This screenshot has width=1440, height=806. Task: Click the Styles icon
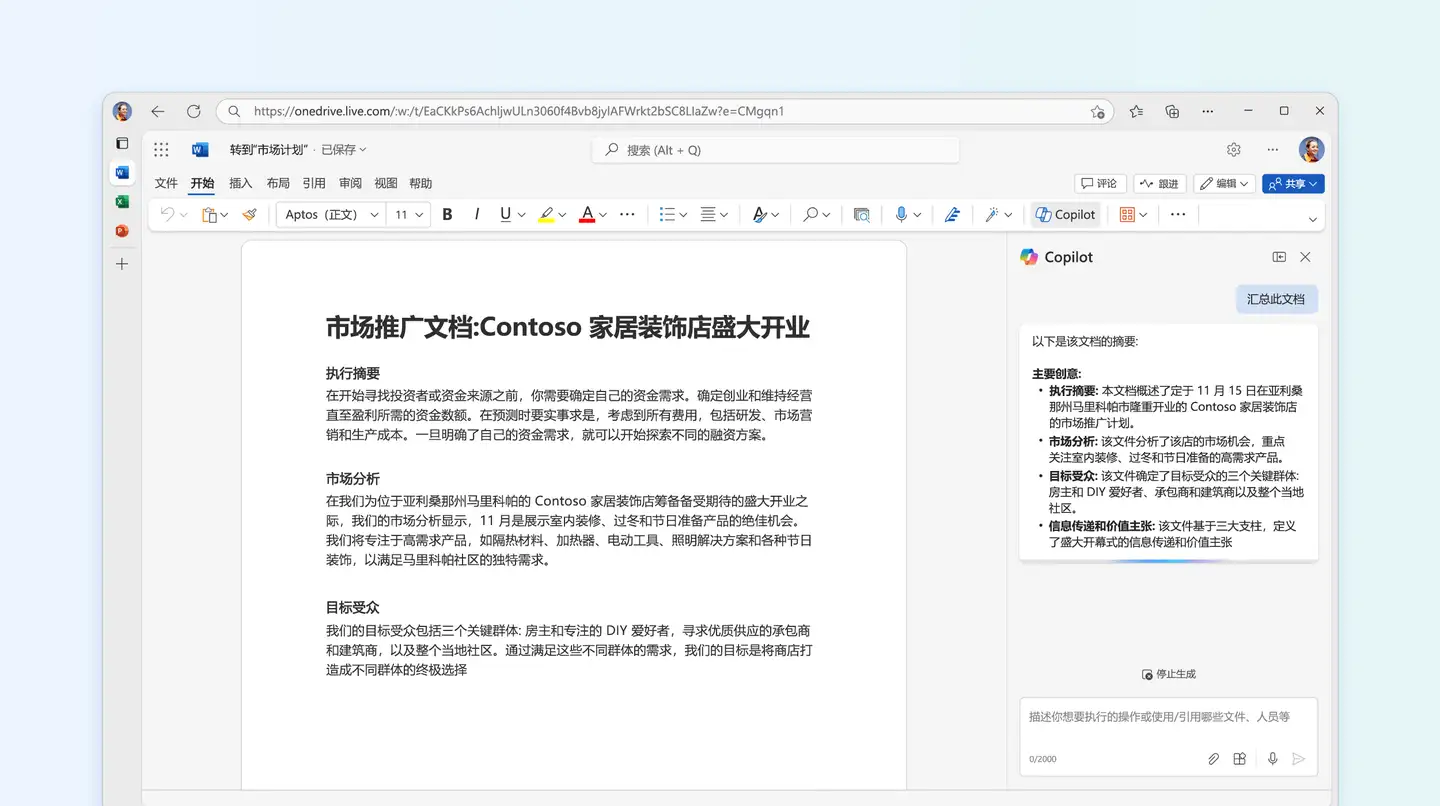click(759, 214)
